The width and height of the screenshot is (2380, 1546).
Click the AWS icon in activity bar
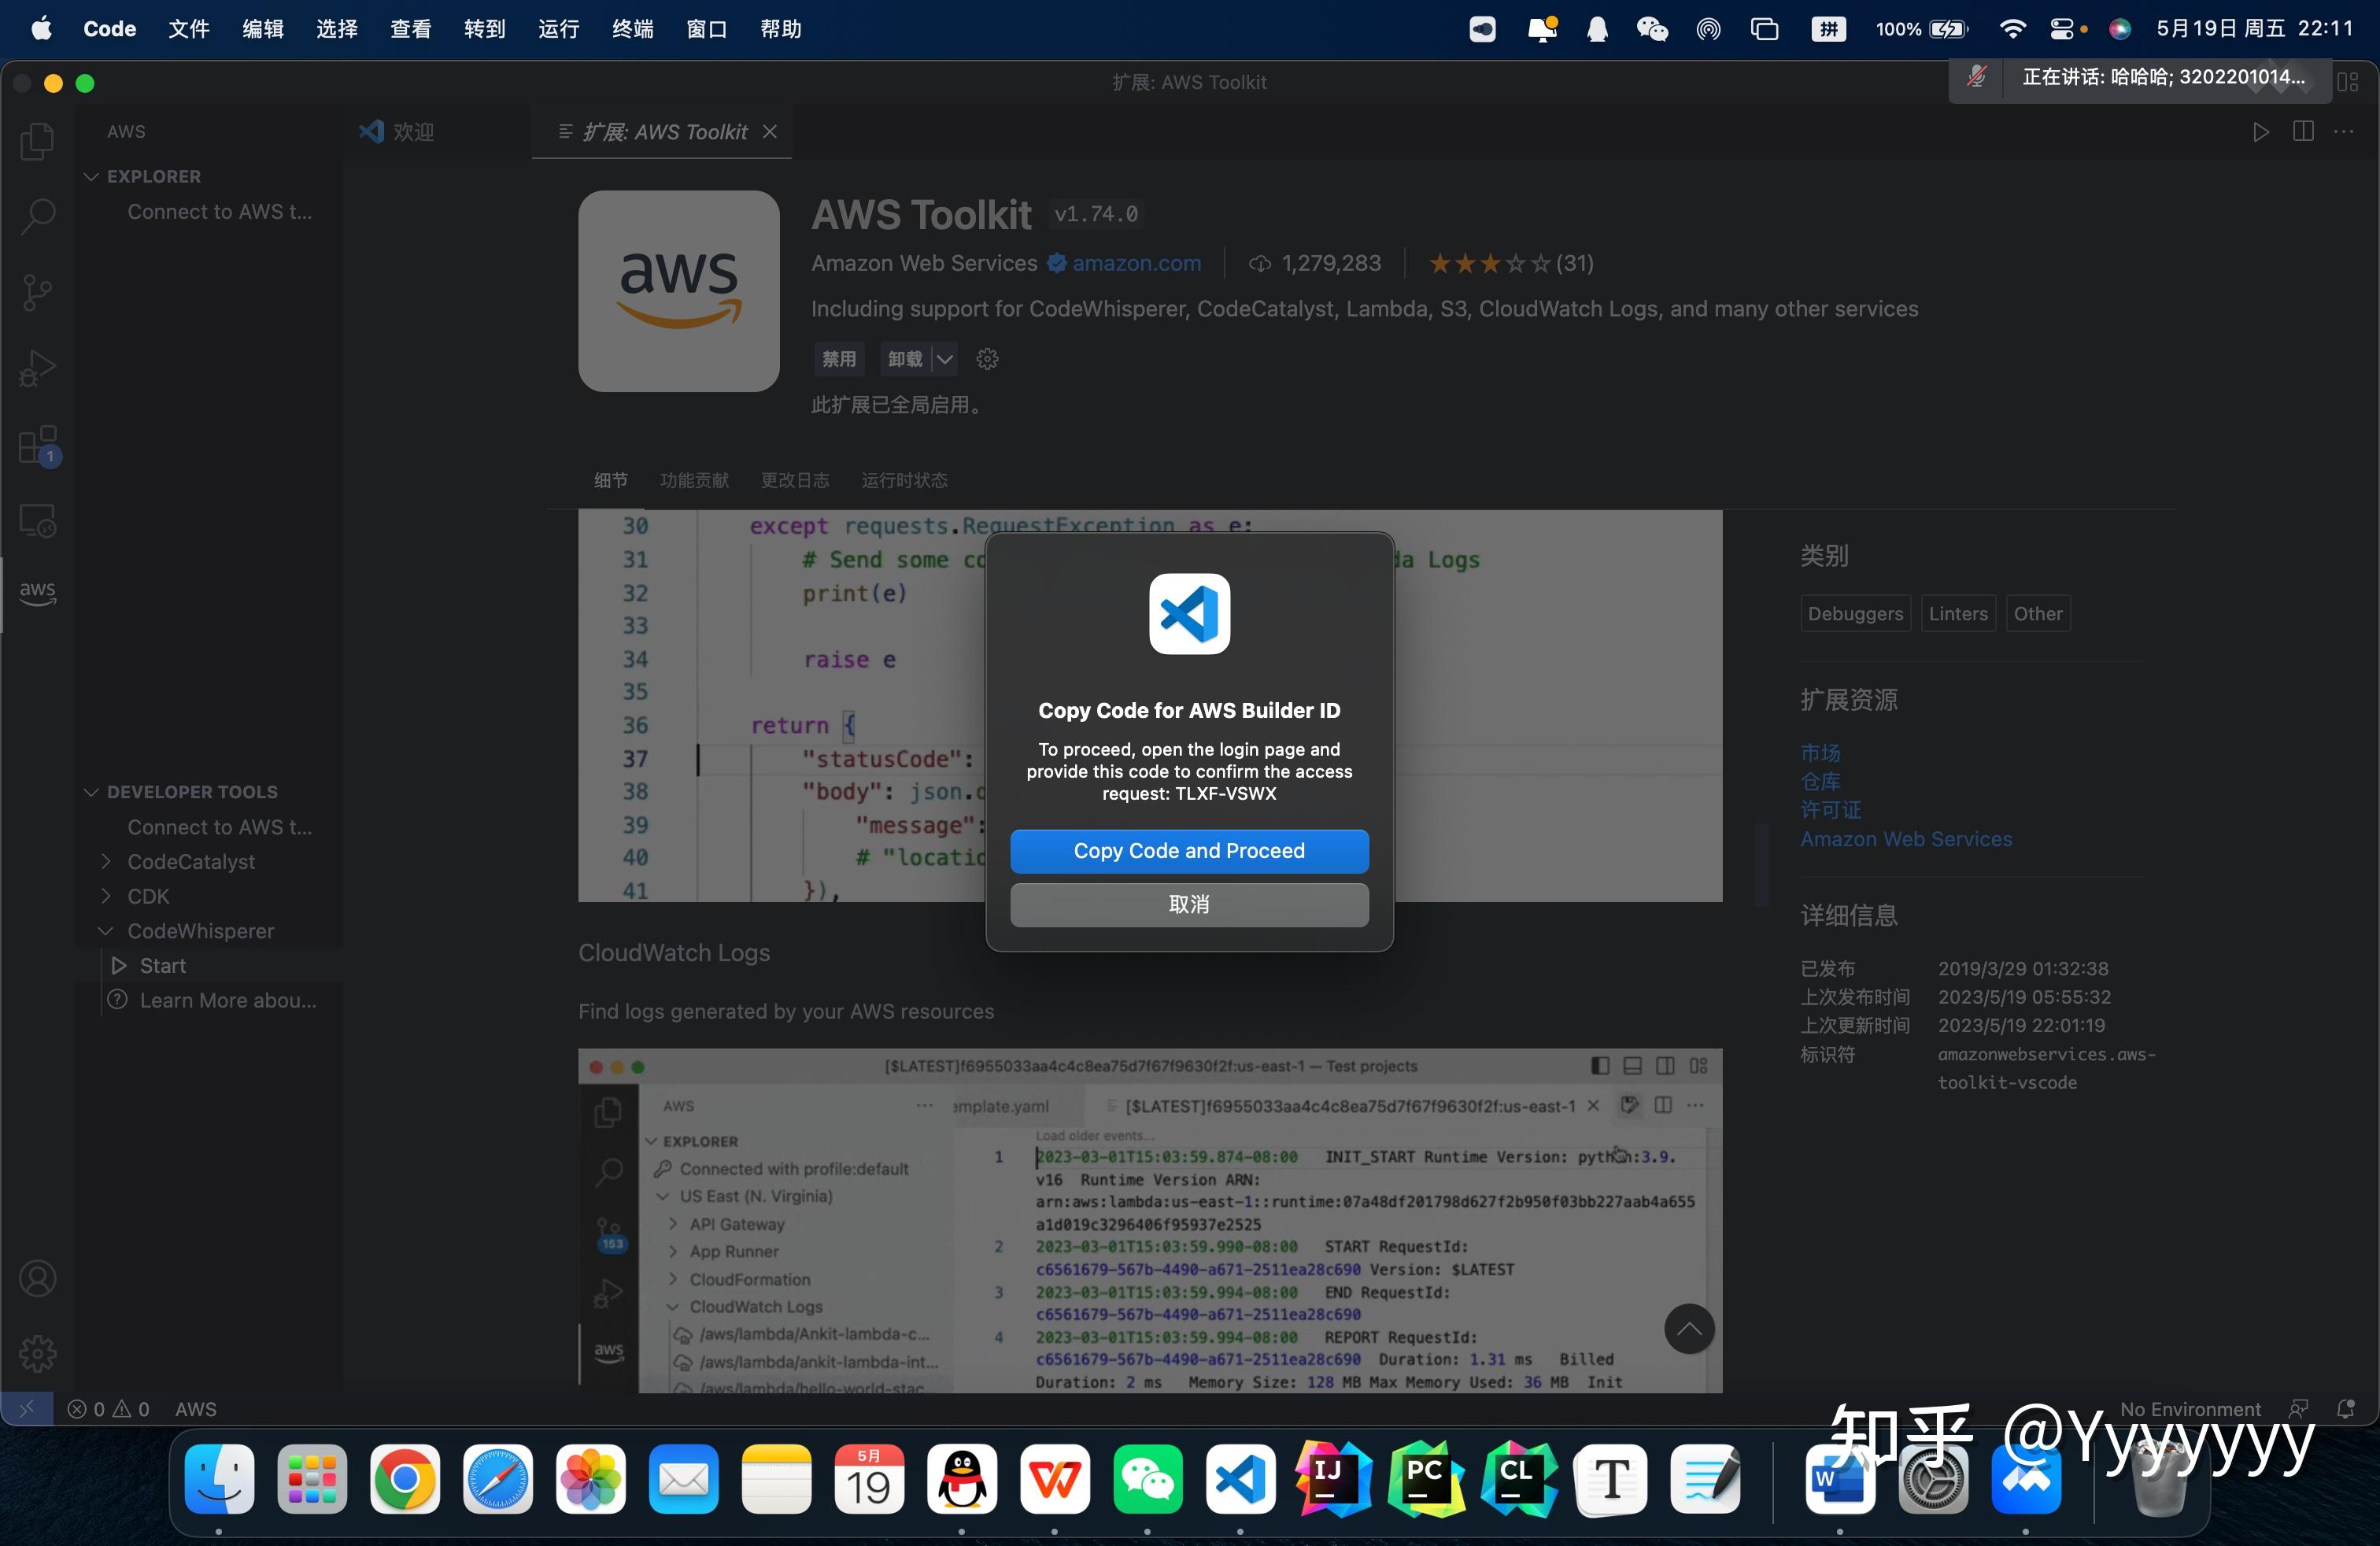[37, 593]
